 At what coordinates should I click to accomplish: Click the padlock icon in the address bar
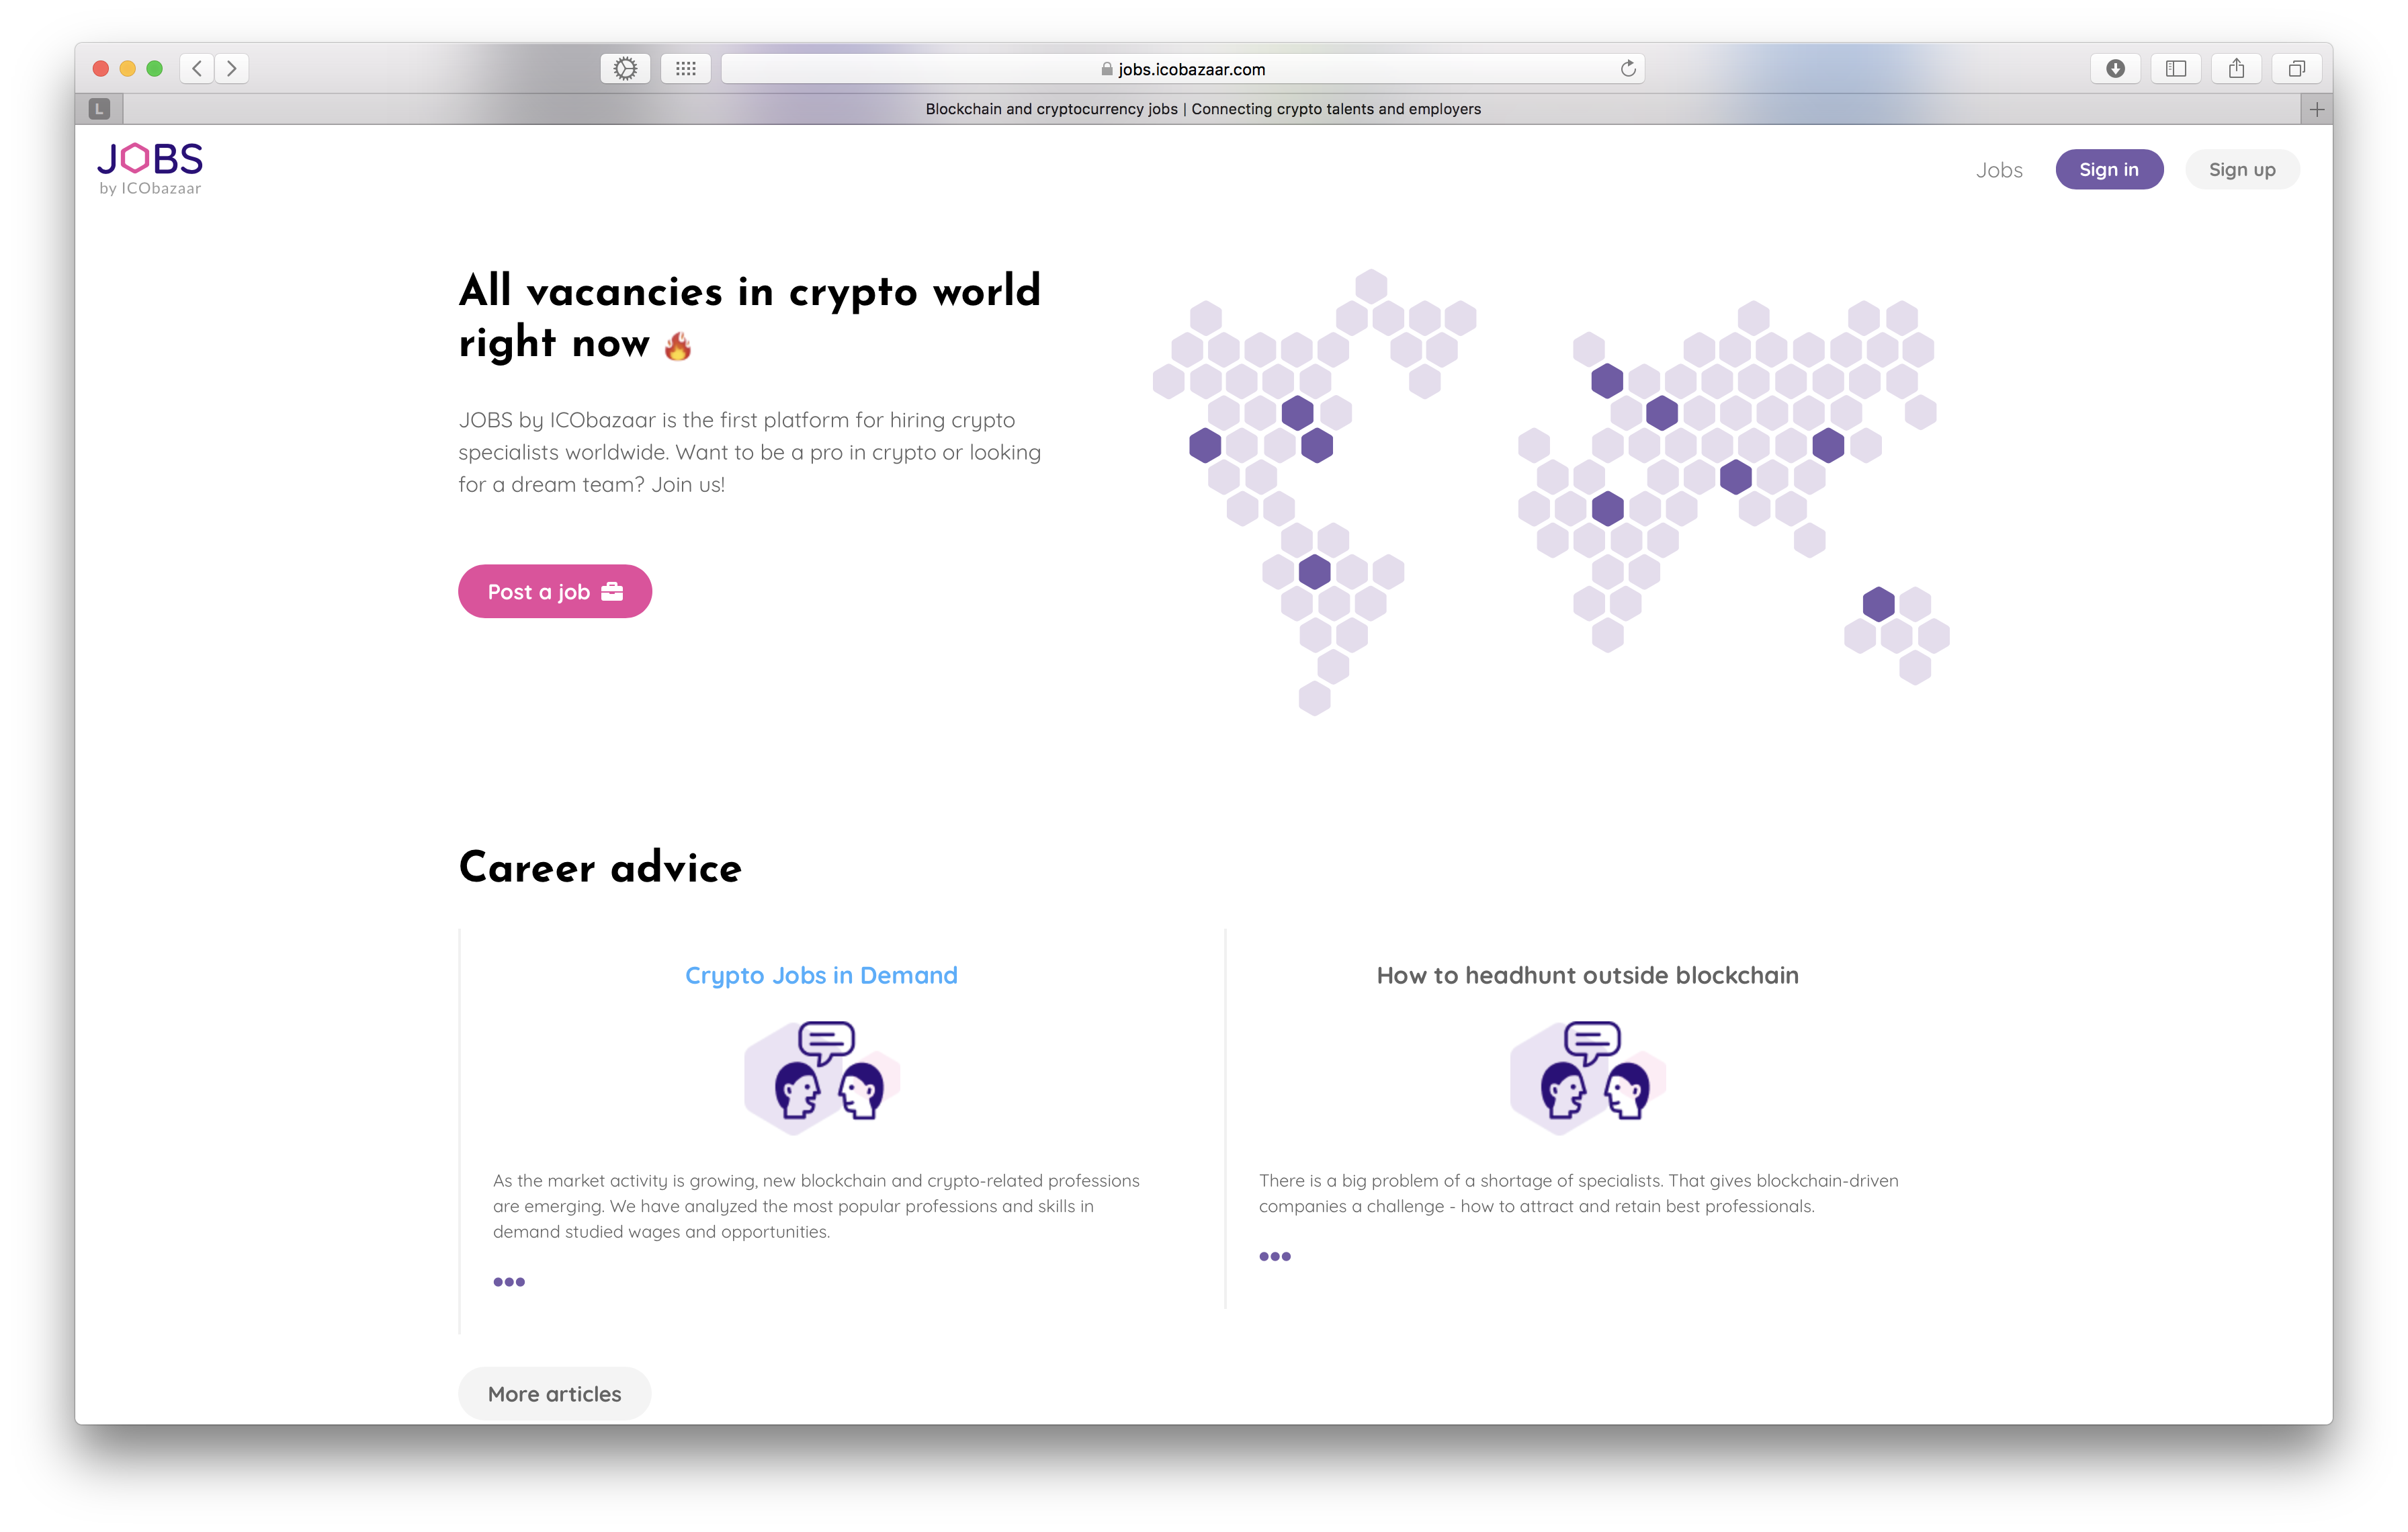click(1108, 69)
